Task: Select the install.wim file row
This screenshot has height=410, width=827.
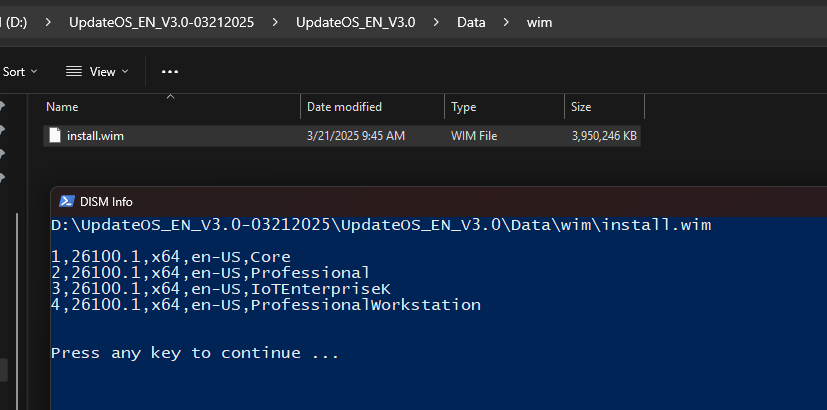Action: [342, 136]
